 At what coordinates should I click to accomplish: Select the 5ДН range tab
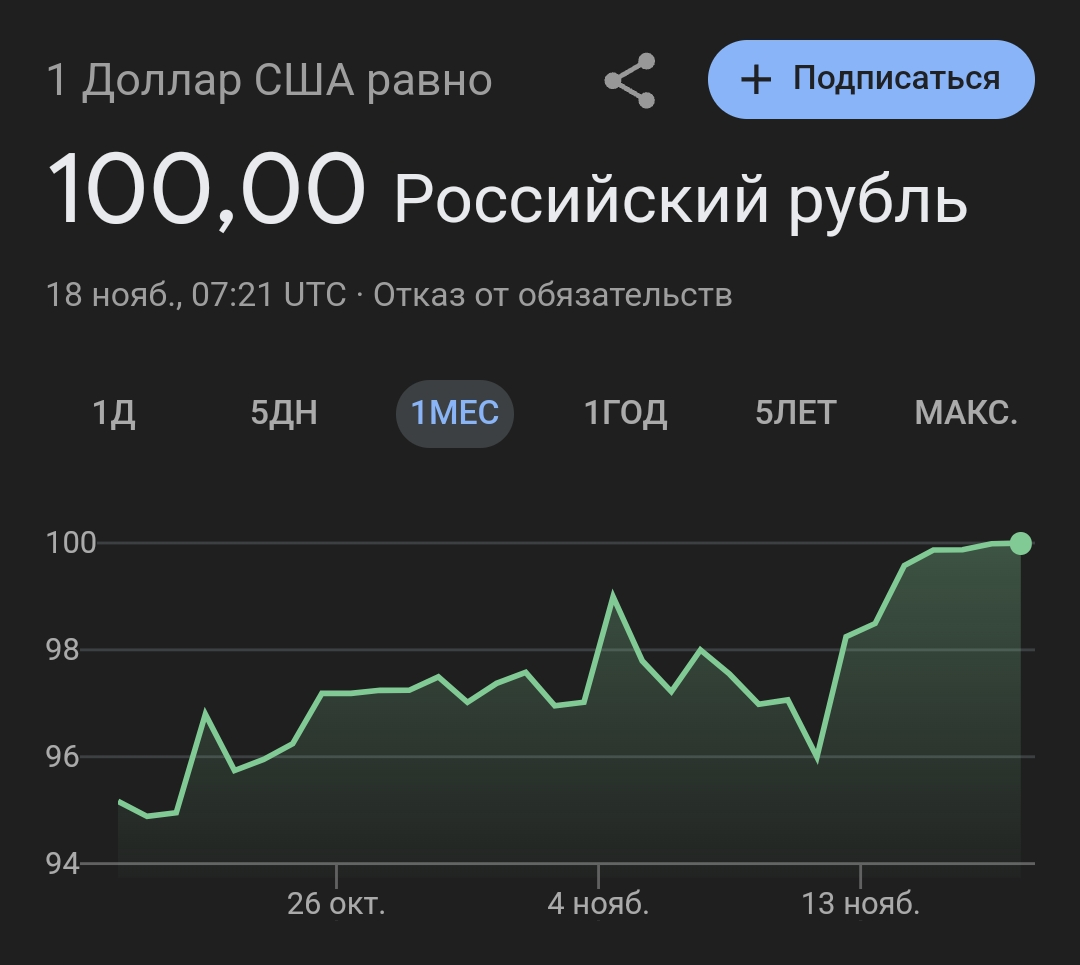click(284, 412)
